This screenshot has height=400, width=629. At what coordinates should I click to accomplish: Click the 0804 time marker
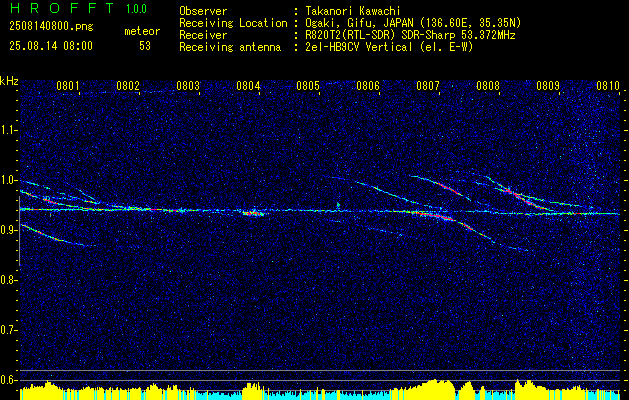(x=248, y=86)
